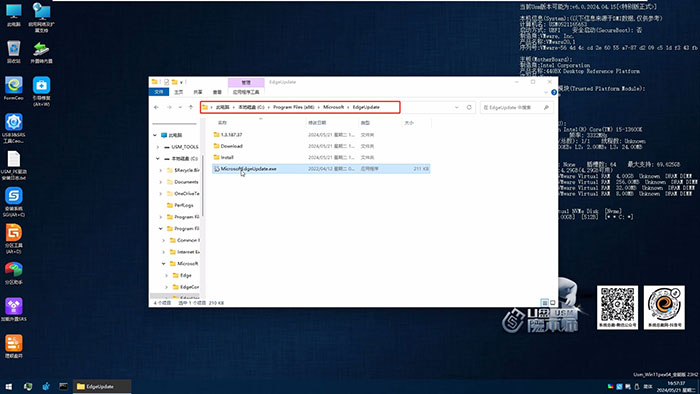Open the 分区助手 desktop icon
This screenshot has width=700, height=394.
point(13,273)
